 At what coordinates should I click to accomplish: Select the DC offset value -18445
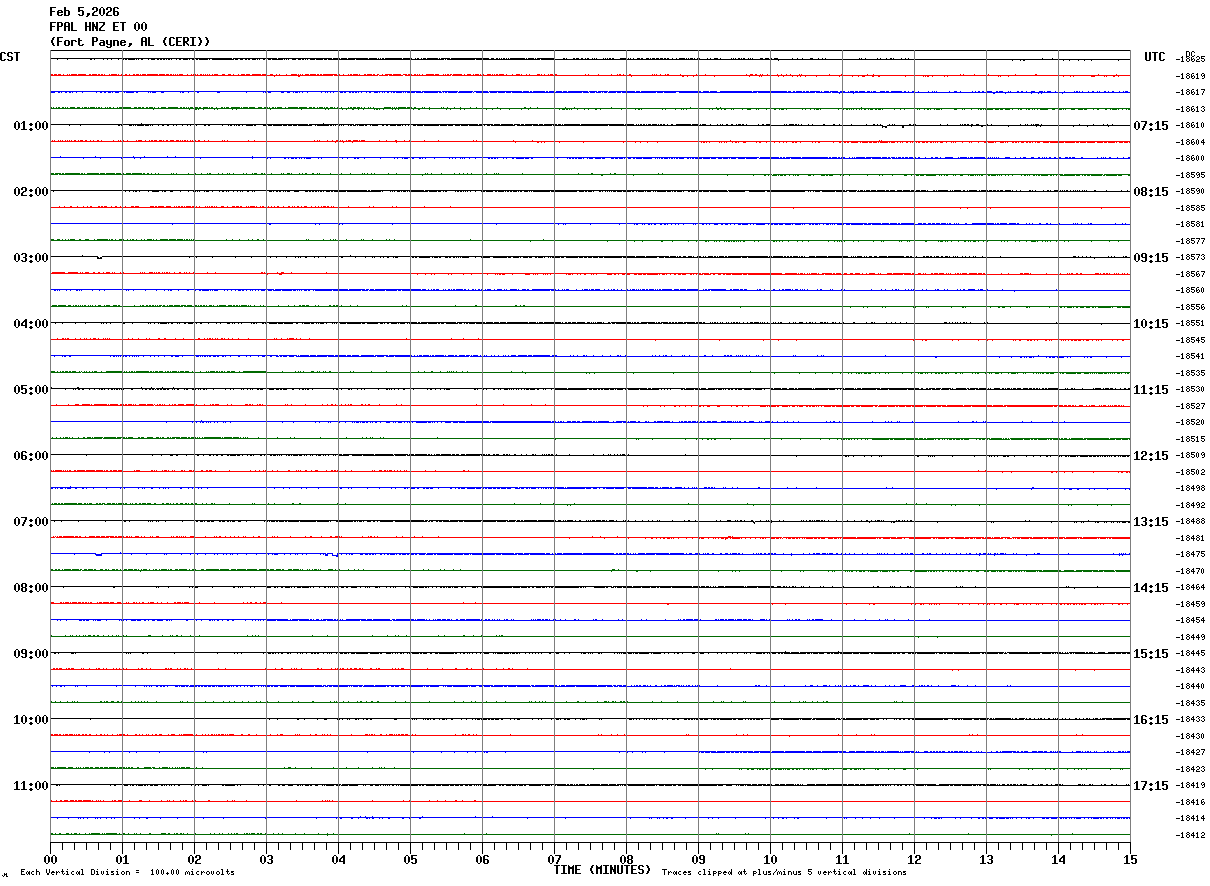(x=1190, y=654)
